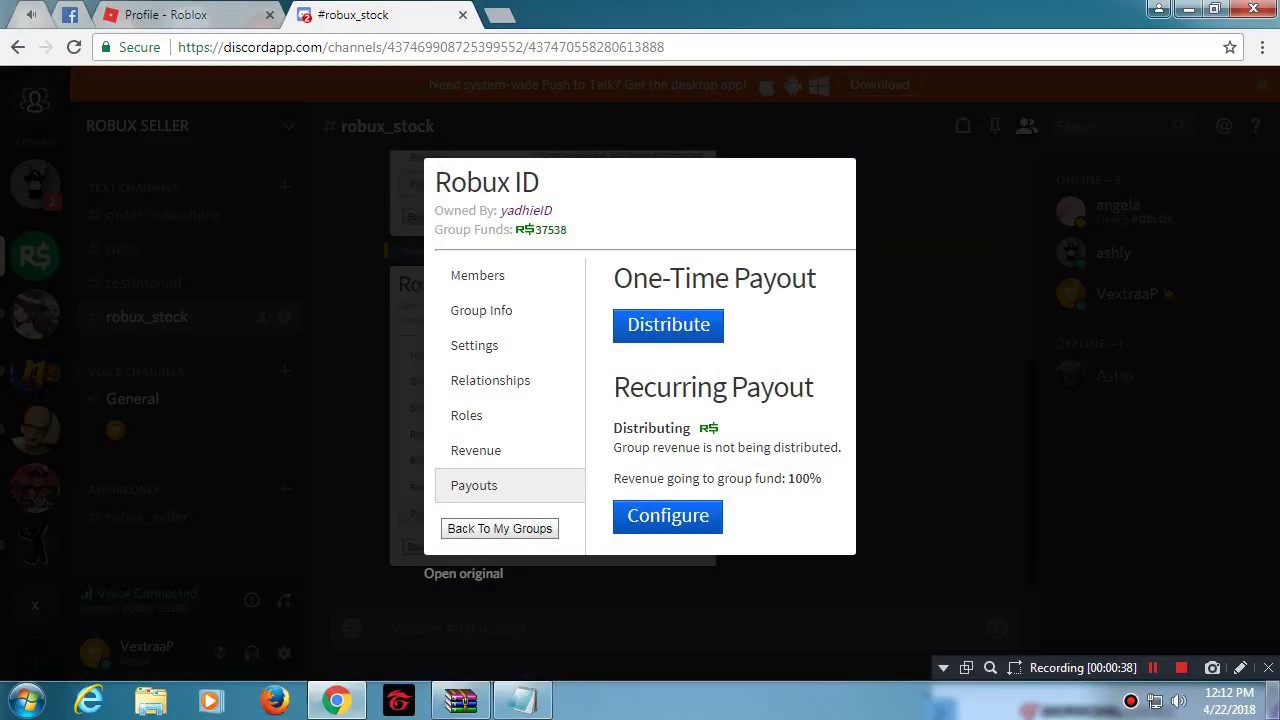Open recorder pencil draw tool
The width and height of the screenshot is (1280, 720).
pos(1240,668)
